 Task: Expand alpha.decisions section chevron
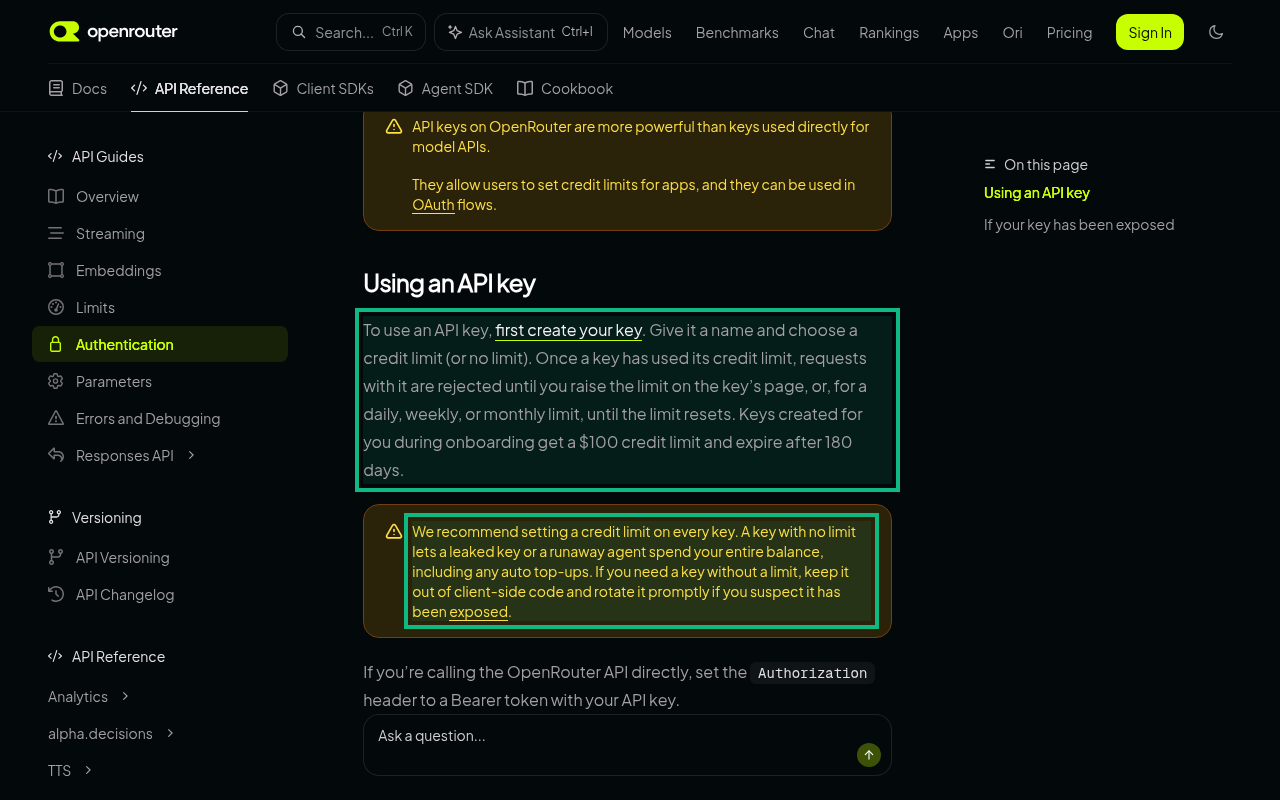[170, 733]
